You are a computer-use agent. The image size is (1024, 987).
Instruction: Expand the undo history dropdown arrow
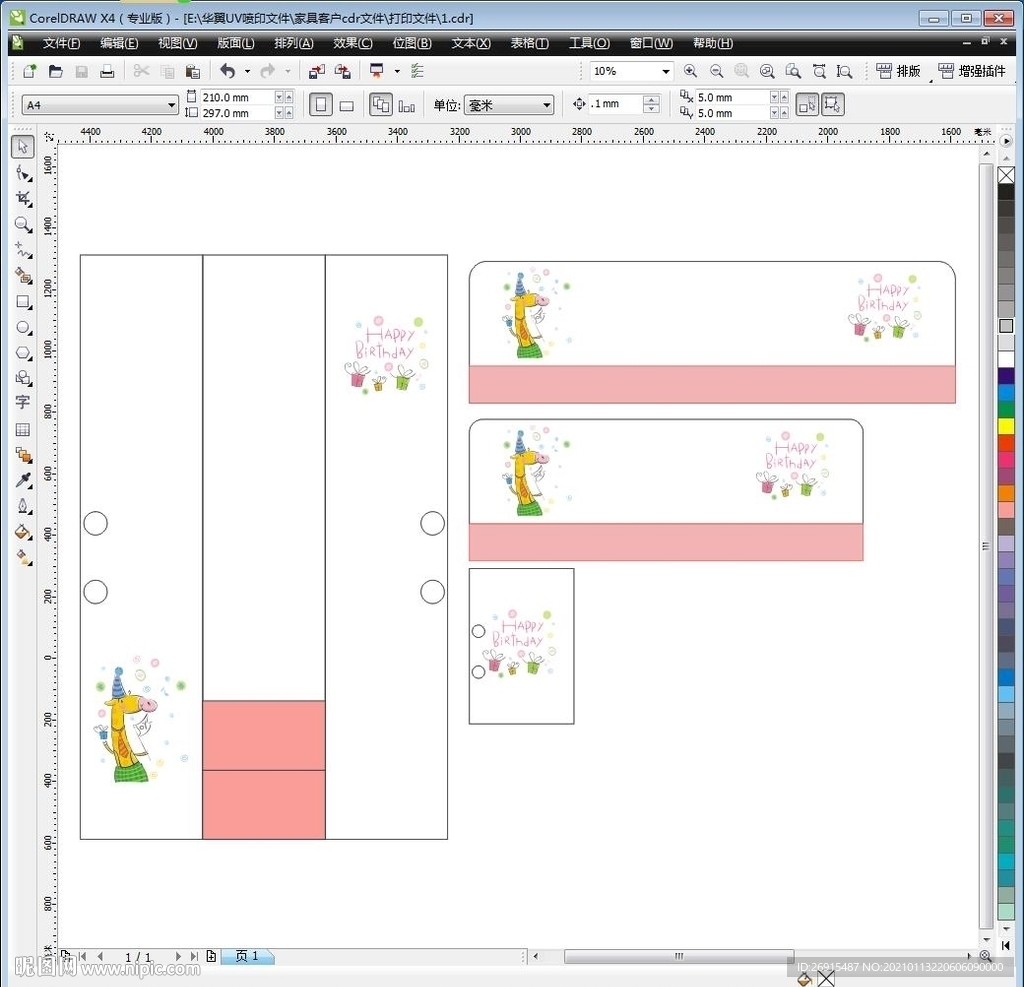point(248,71)
